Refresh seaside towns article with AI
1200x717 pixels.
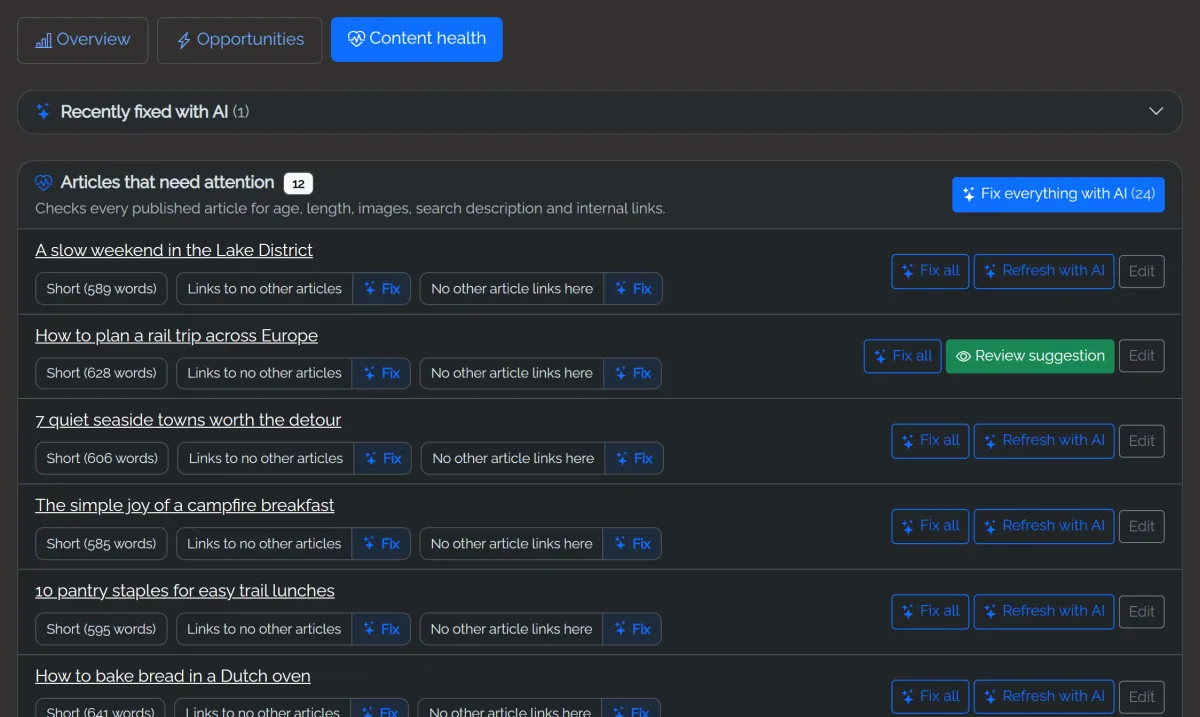coord(1044,441)
